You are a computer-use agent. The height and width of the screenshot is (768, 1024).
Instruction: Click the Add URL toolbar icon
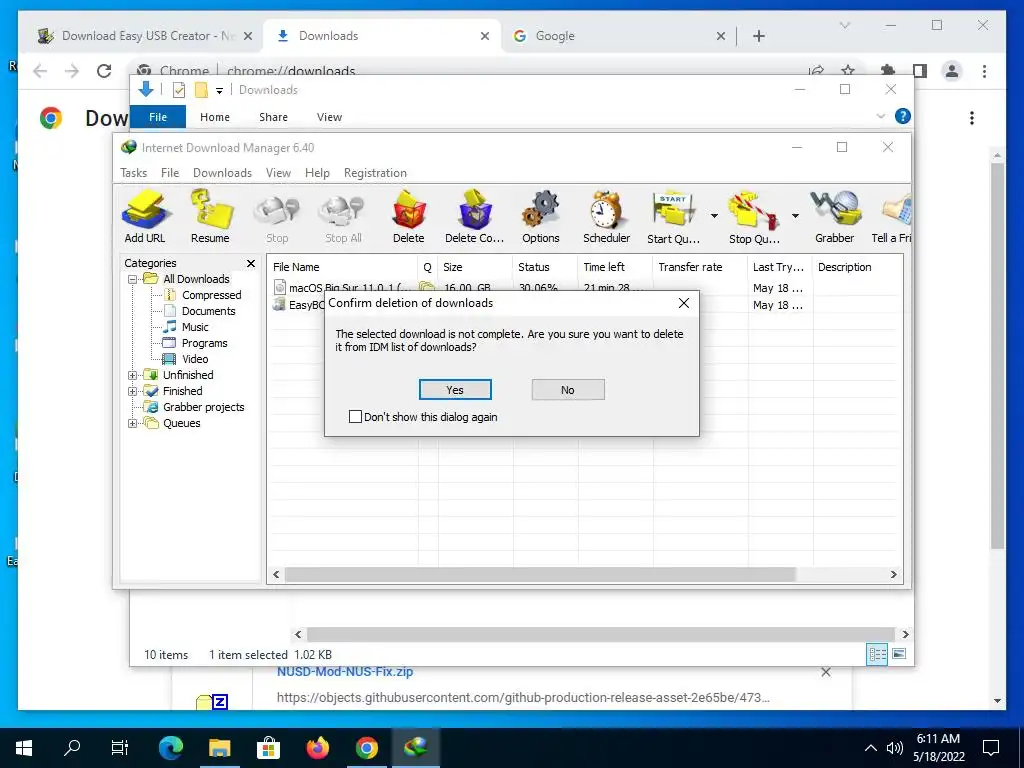[145, 217]
